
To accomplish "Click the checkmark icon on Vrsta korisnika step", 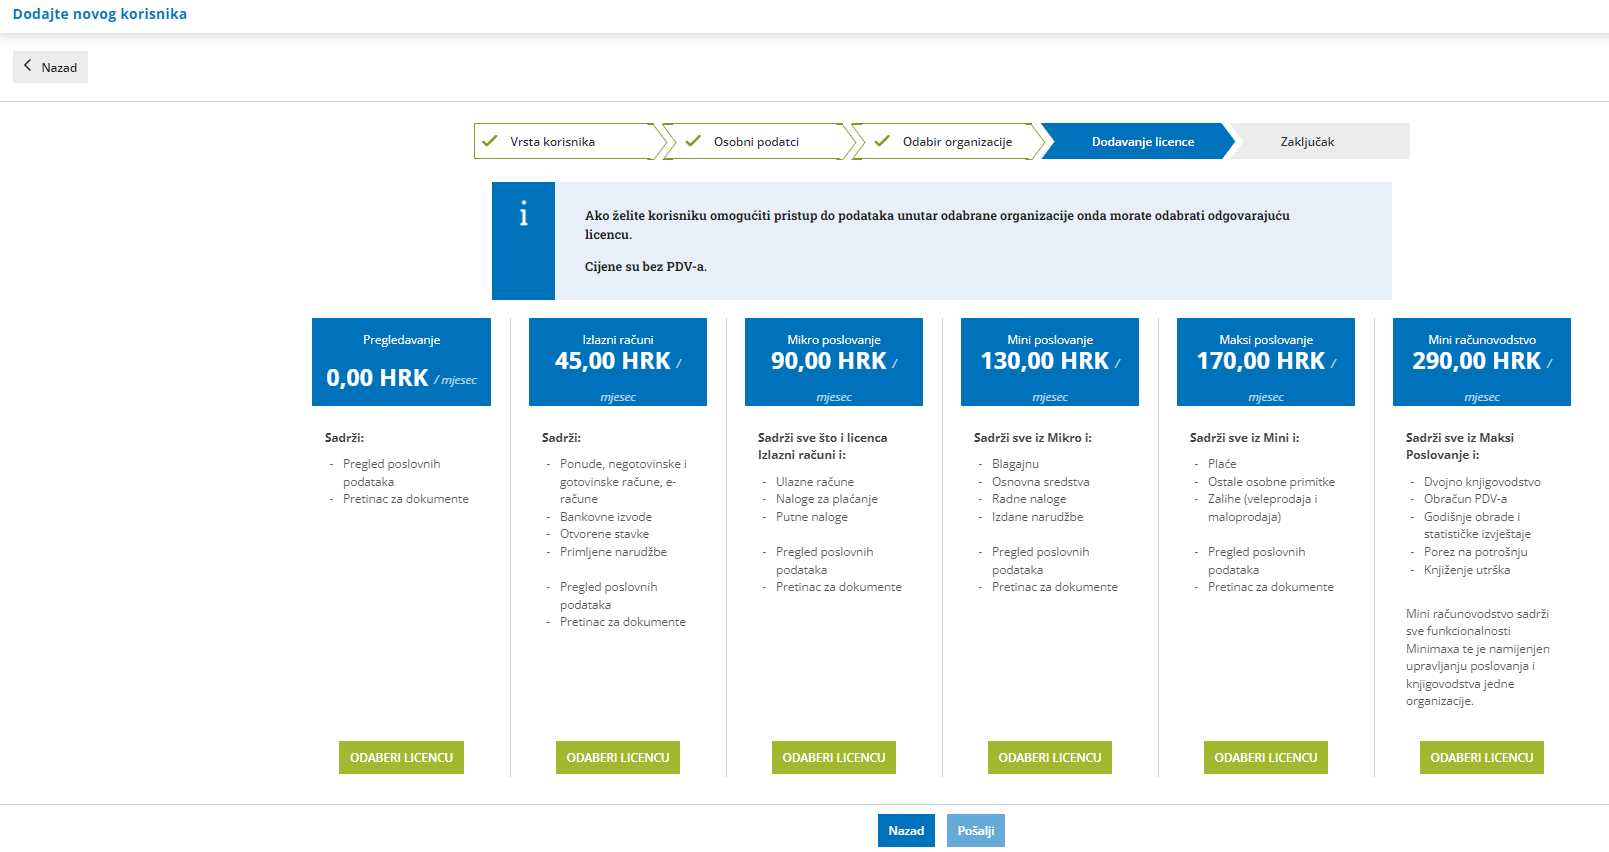I will click(490, 141).
